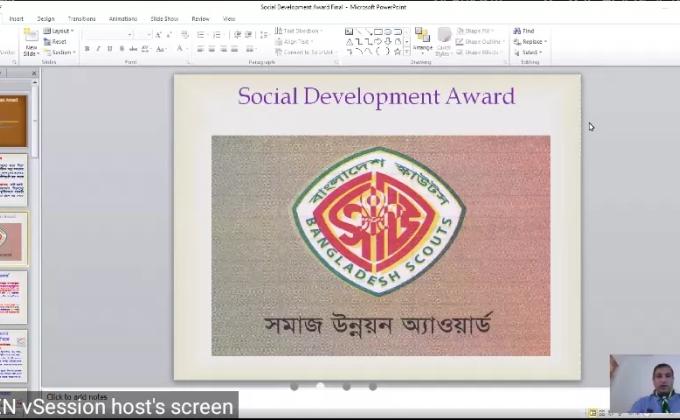The width and height of the screenshot is (680, 420).
Task: Switch to the Design tab
Action: (x=46, y=18)
